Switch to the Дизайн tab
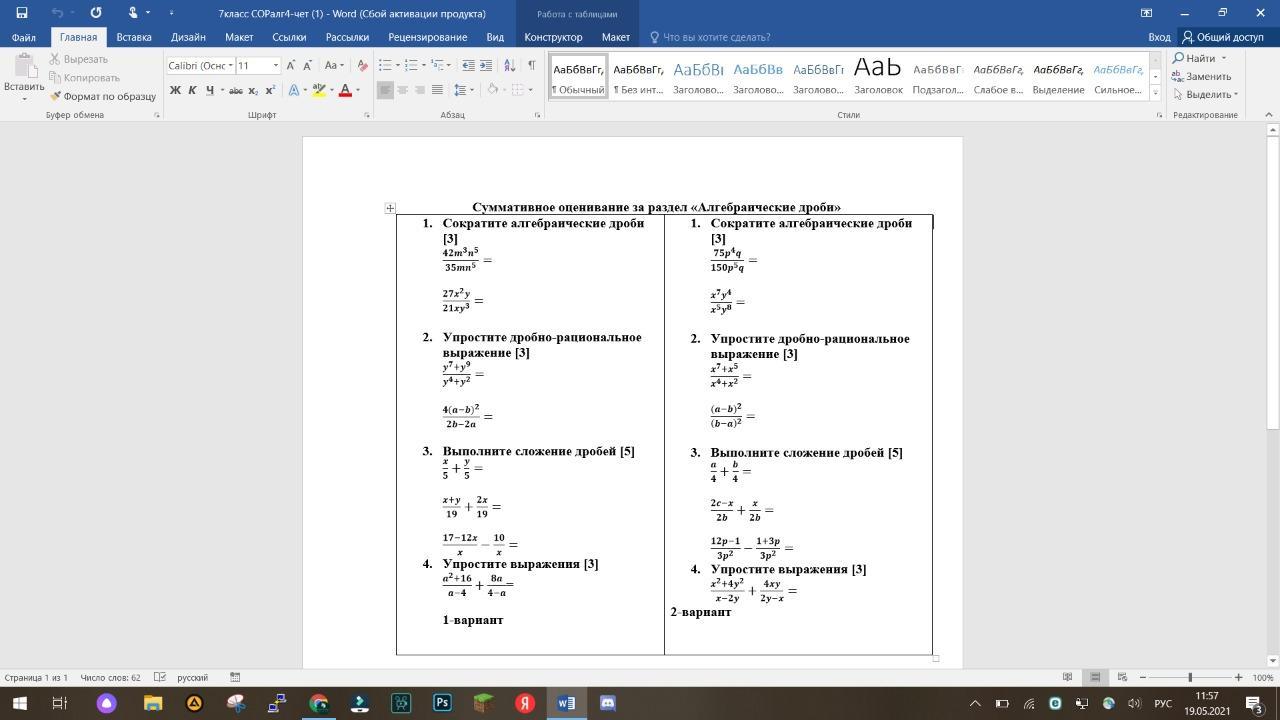Viewport: 1280px width, 720px height. 188,37
